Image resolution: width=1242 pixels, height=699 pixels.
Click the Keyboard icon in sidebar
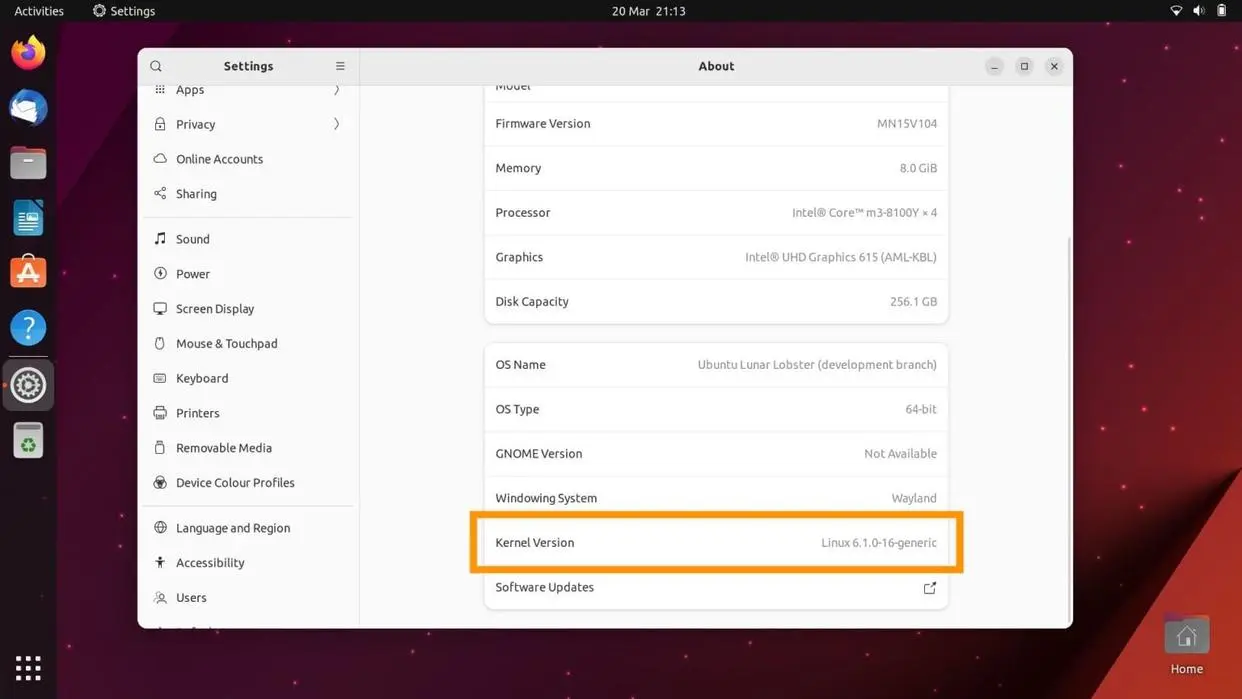point(160,378)
